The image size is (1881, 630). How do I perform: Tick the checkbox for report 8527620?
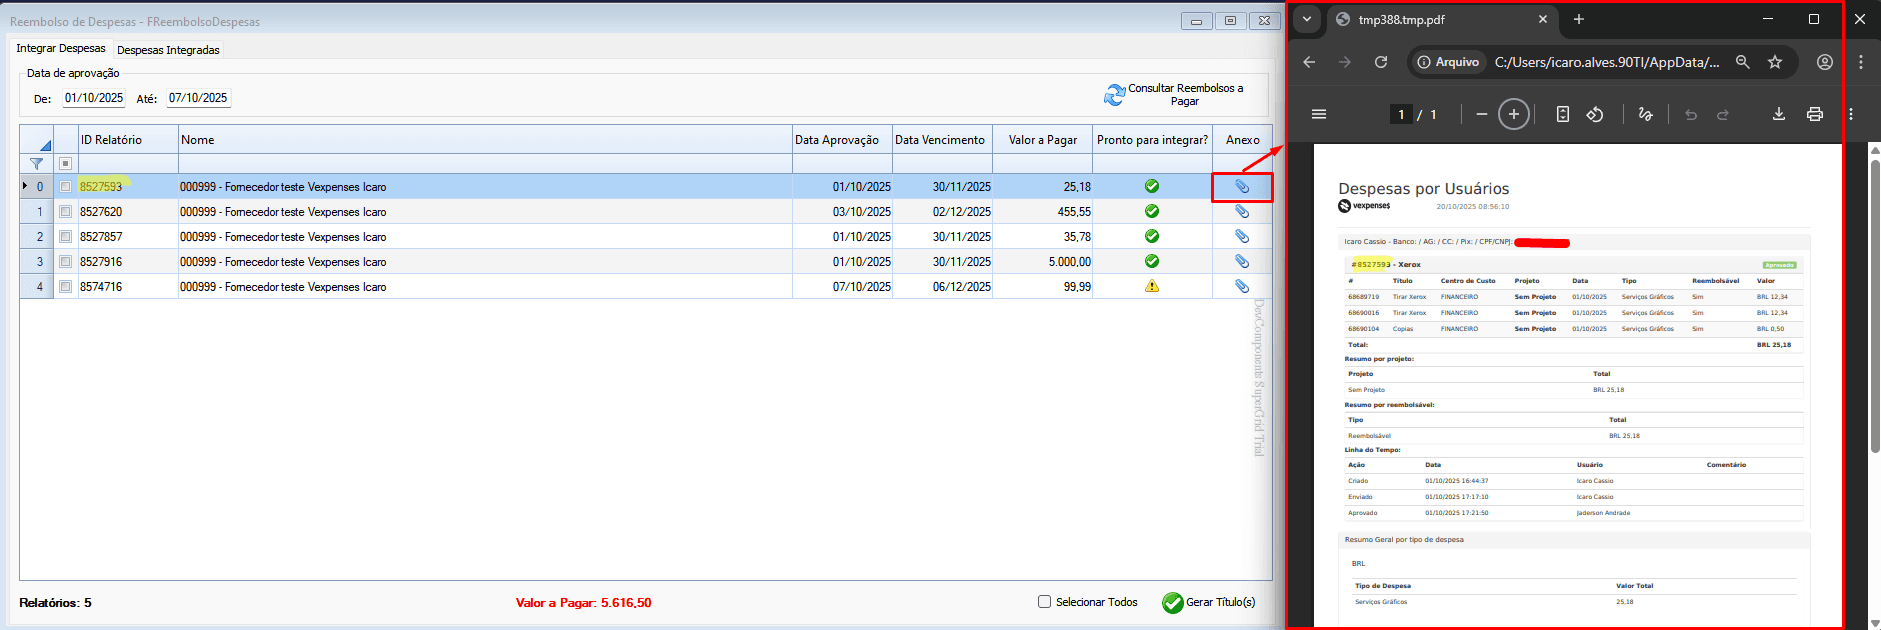coord(65,211)
